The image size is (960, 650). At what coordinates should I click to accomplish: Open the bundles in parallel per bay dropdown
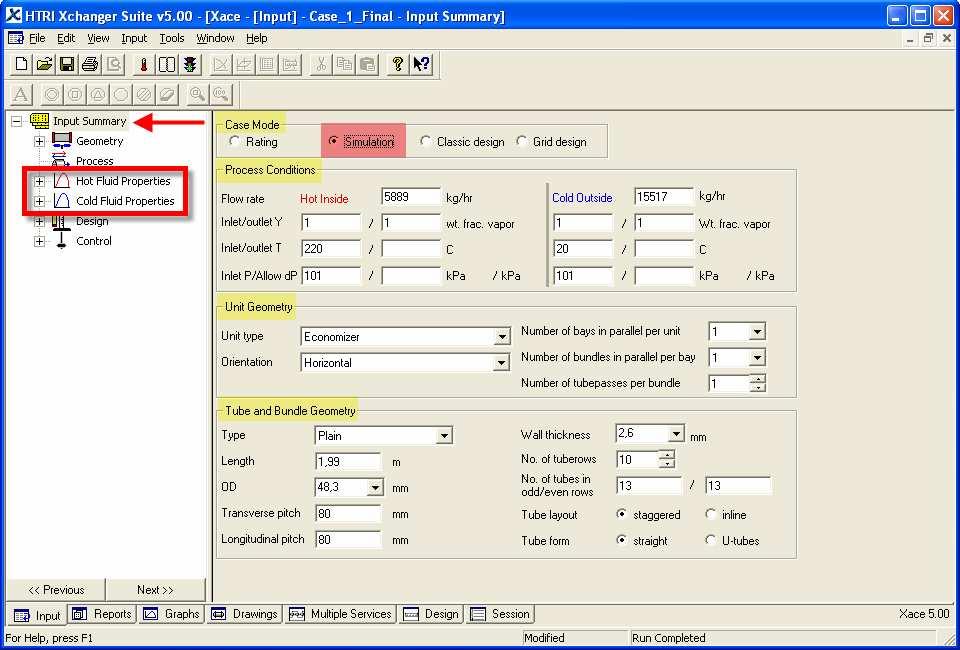coord(757,357)
